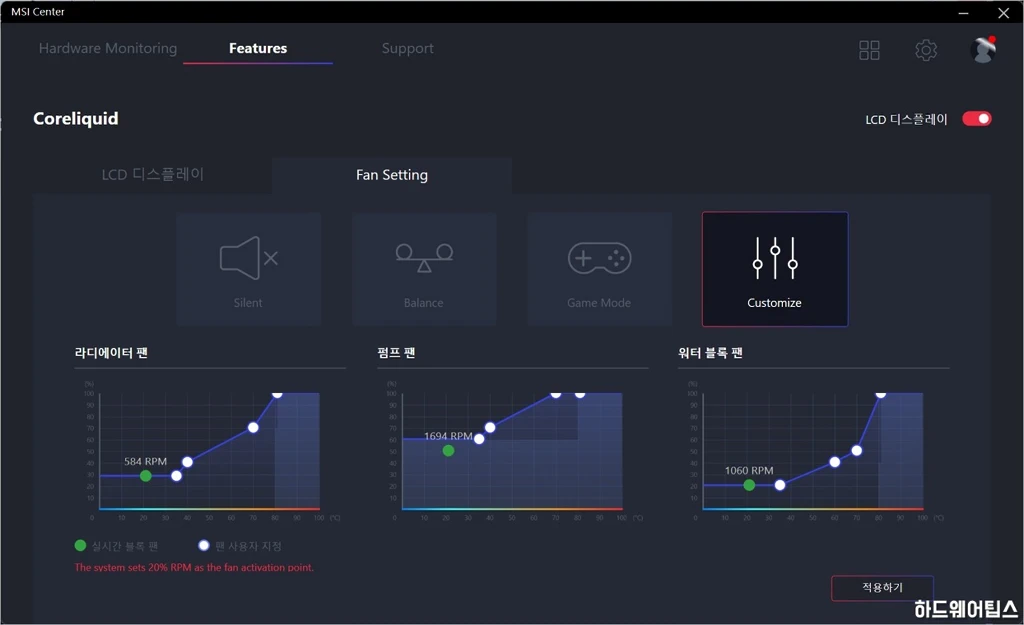Click the 펌프 팬 section heading

(x=396, y=353)
